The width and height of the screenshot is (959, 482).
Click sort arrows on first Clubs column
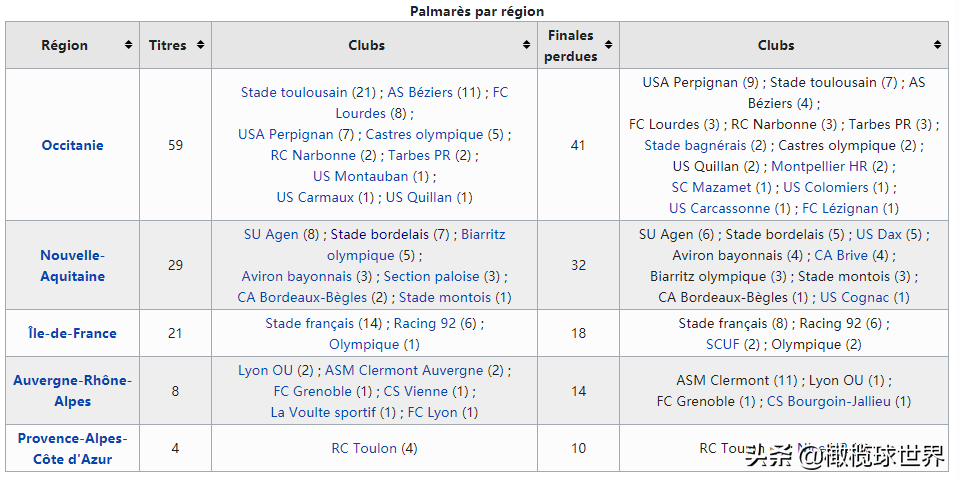pos(527,45)
